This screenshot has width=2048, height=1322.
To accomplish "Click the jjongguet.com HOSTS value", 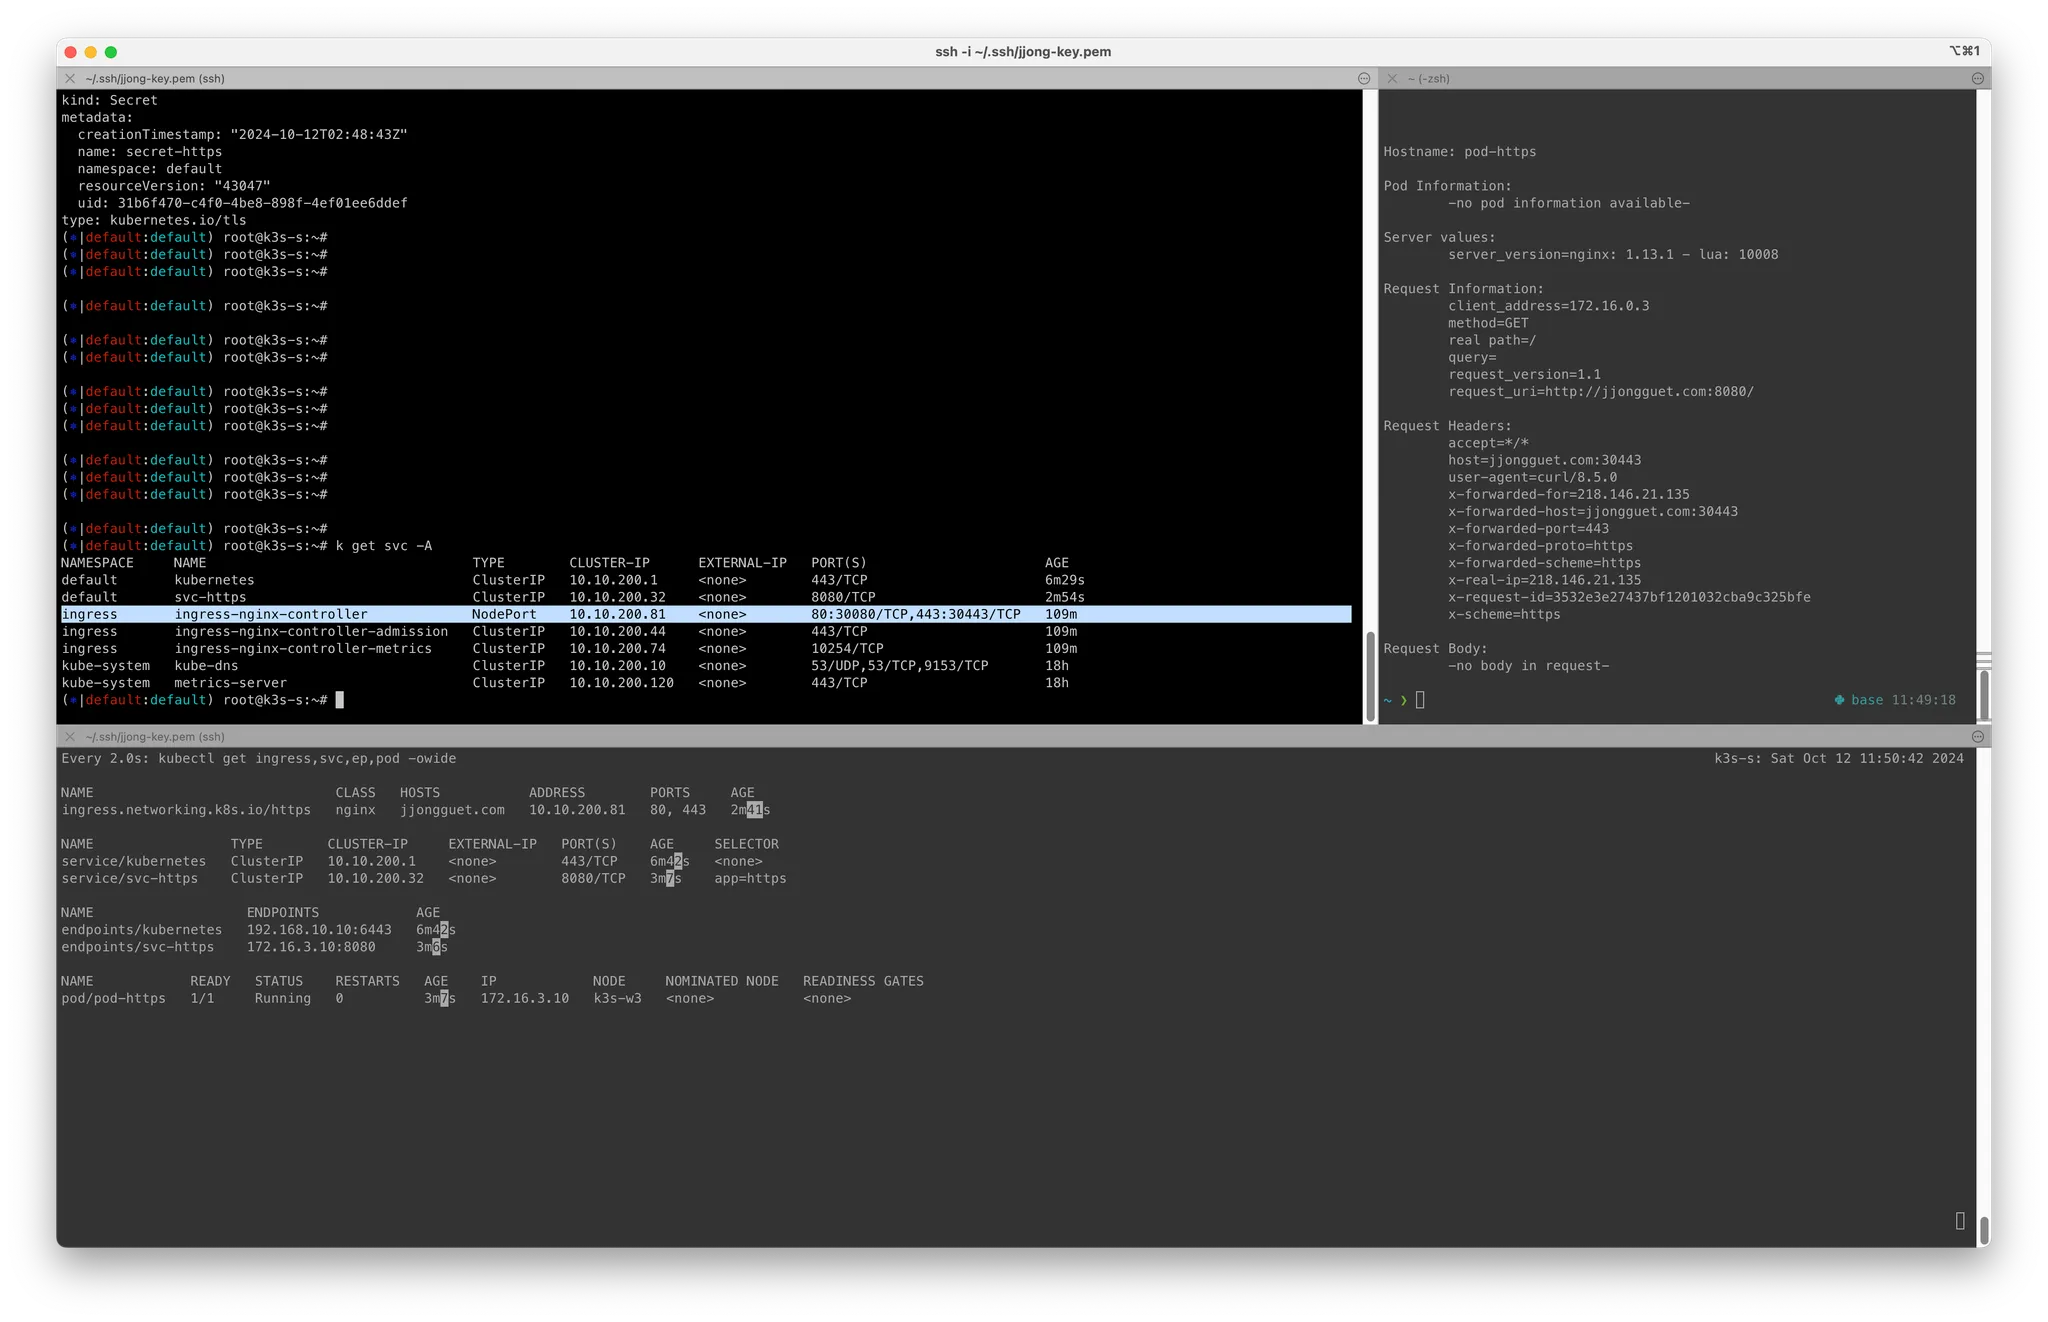I will click(x=452, y=809).
